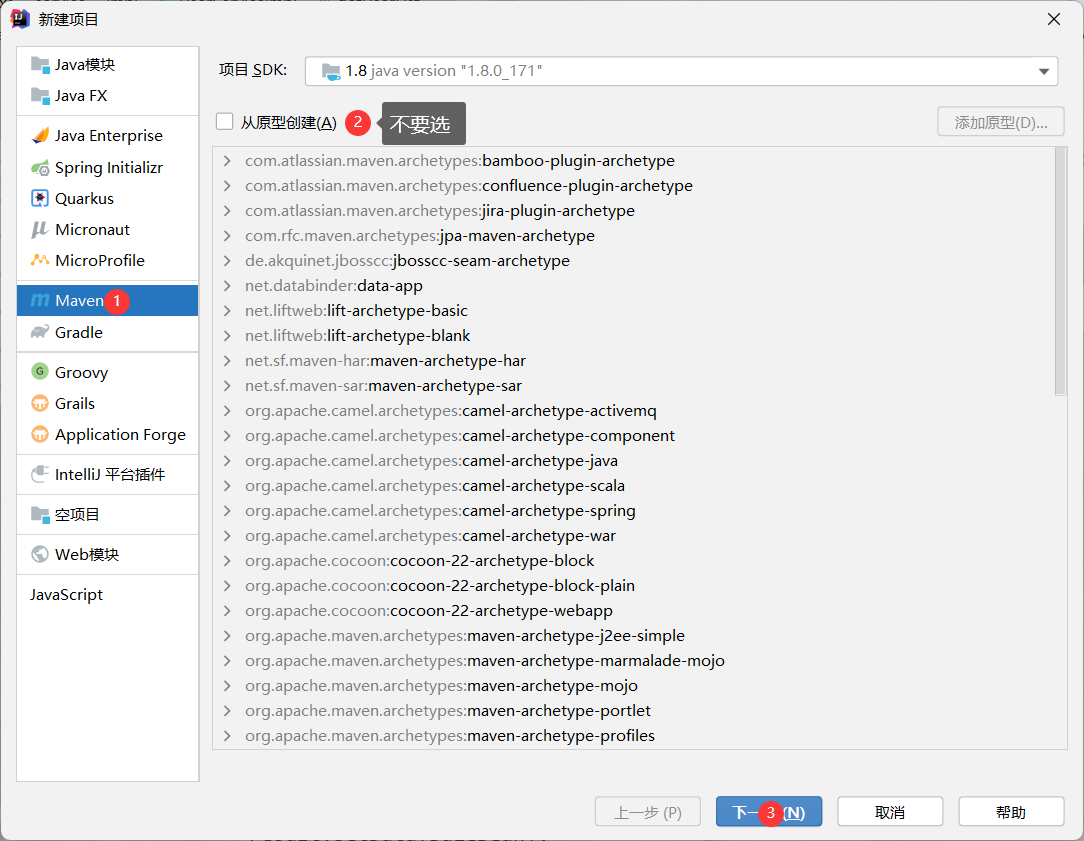Expand the jpa-maven-archetype node
The height and width of the screenshot is (841, 1084).
coord(227,236)
